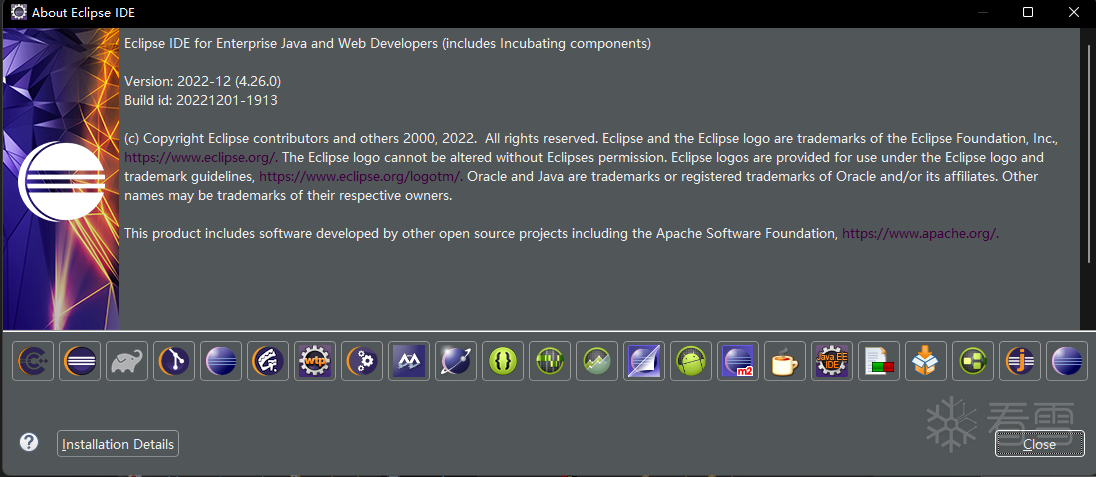Screen dimensions: 1096x477
Task: Click the Java EE IDE gear icon
Action: point(832,361)
